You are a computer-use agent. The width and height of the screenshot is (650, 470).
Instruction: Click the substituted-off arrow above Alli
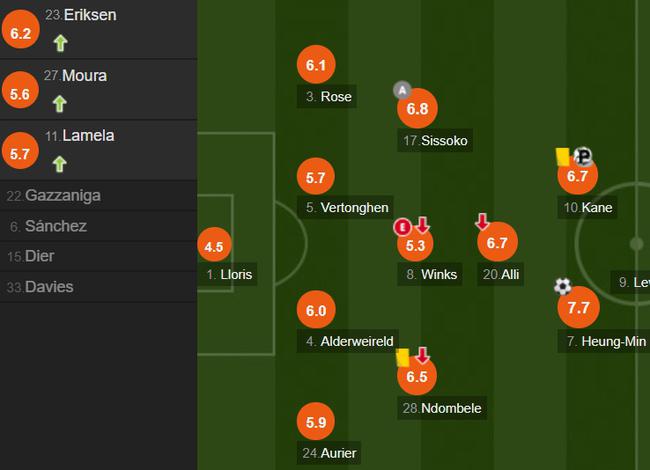(x=482, y=222)
